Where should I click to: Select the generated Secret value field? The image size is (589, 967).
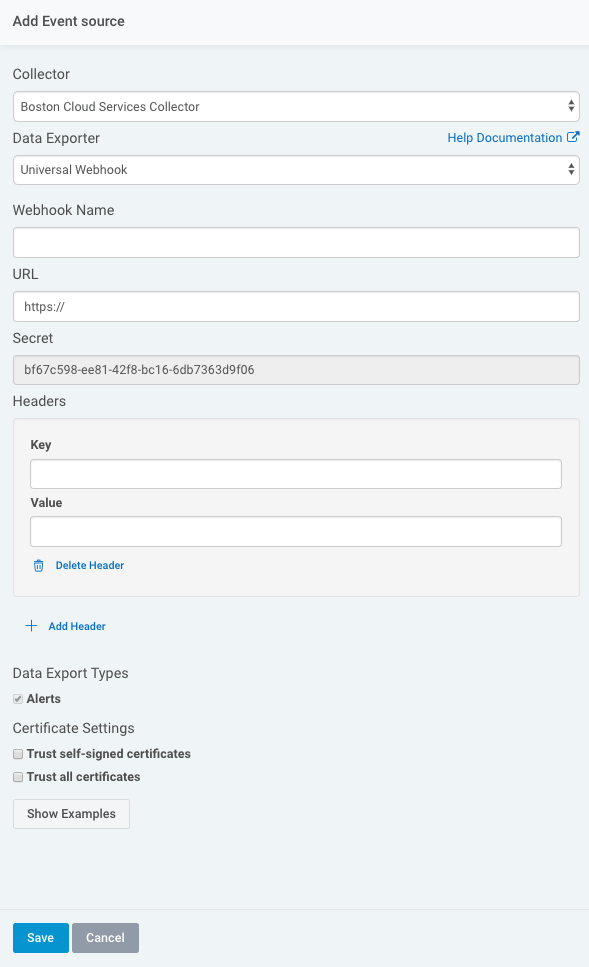coord(295,369)
